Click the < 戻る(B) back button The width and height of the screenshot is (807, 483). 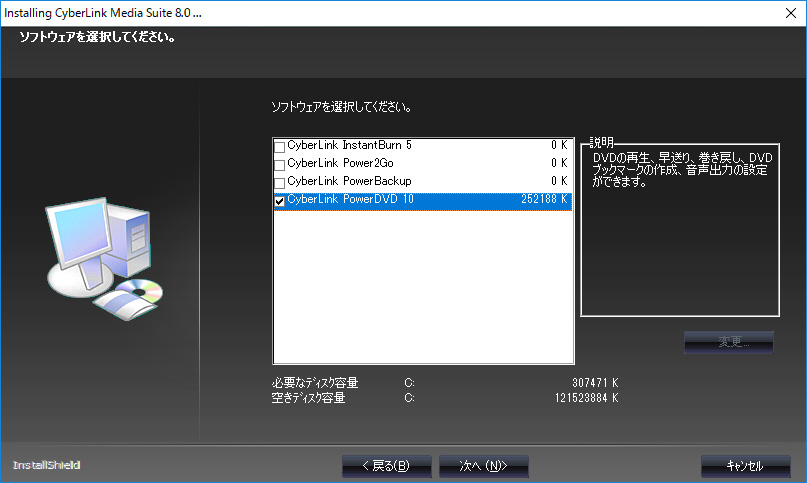point(387,466)
